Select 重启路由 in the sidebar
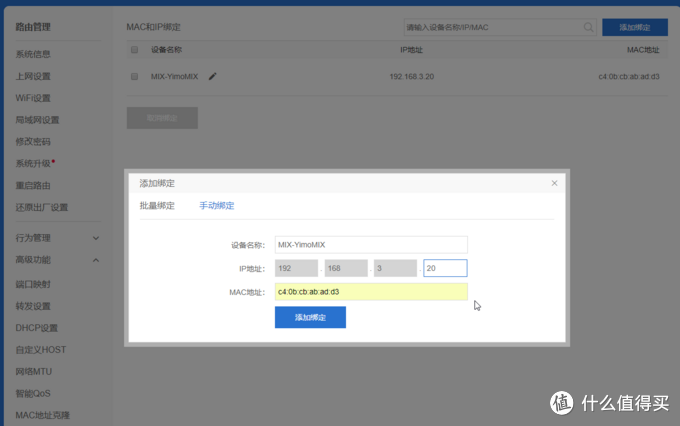 pos(33,186)
